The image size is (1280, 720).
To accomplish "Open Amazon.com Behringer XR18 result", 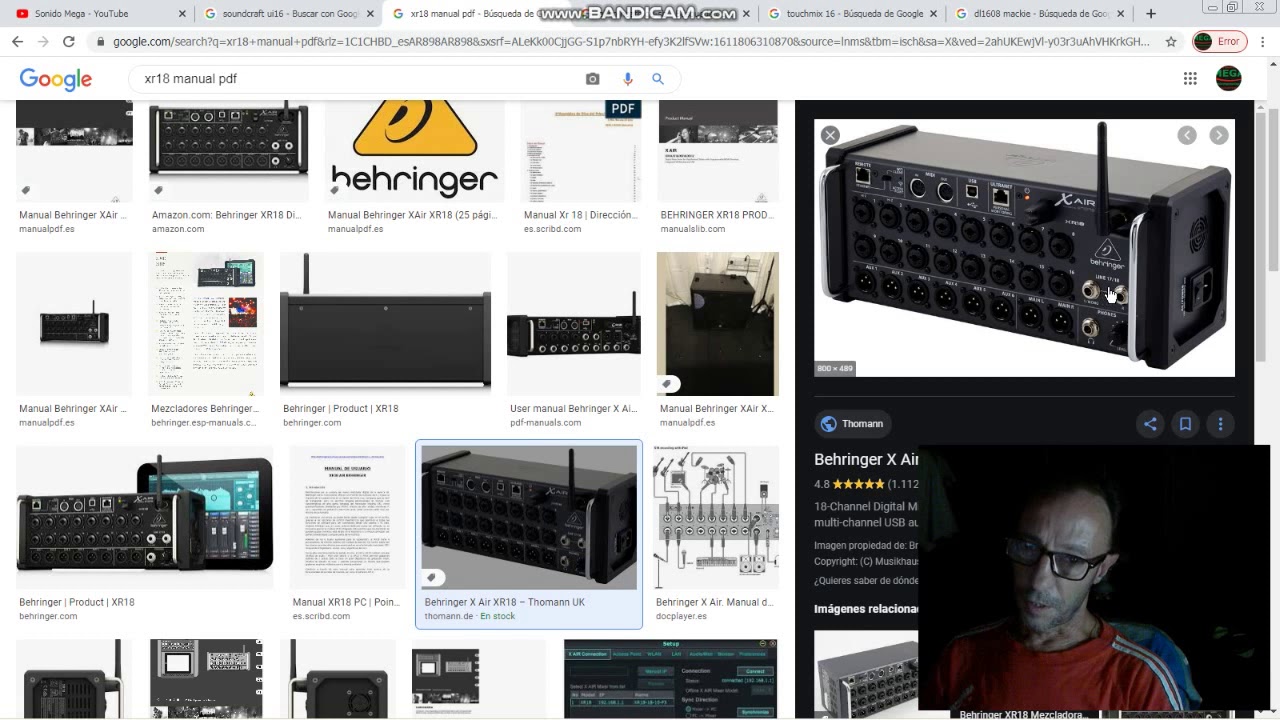I will (228, 150).
